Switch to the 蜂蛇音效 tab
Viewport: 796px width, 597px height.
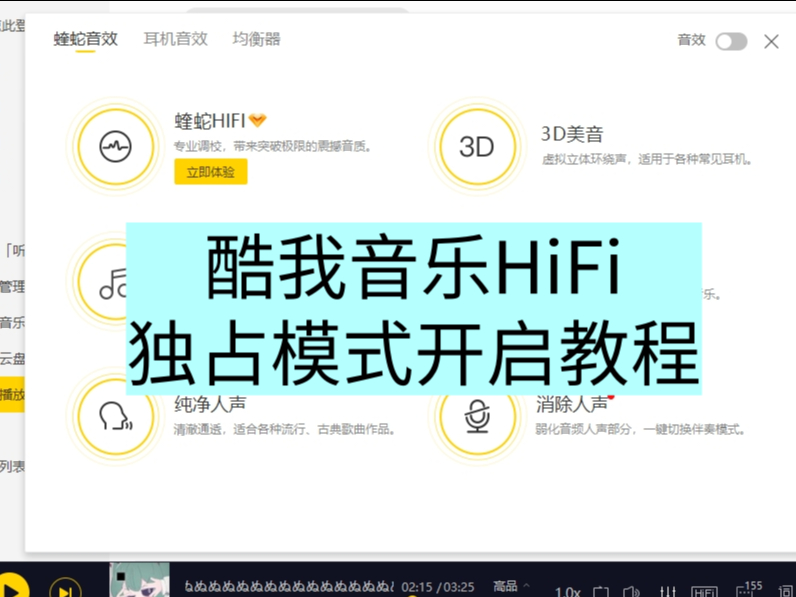click(x=85, y=39)
